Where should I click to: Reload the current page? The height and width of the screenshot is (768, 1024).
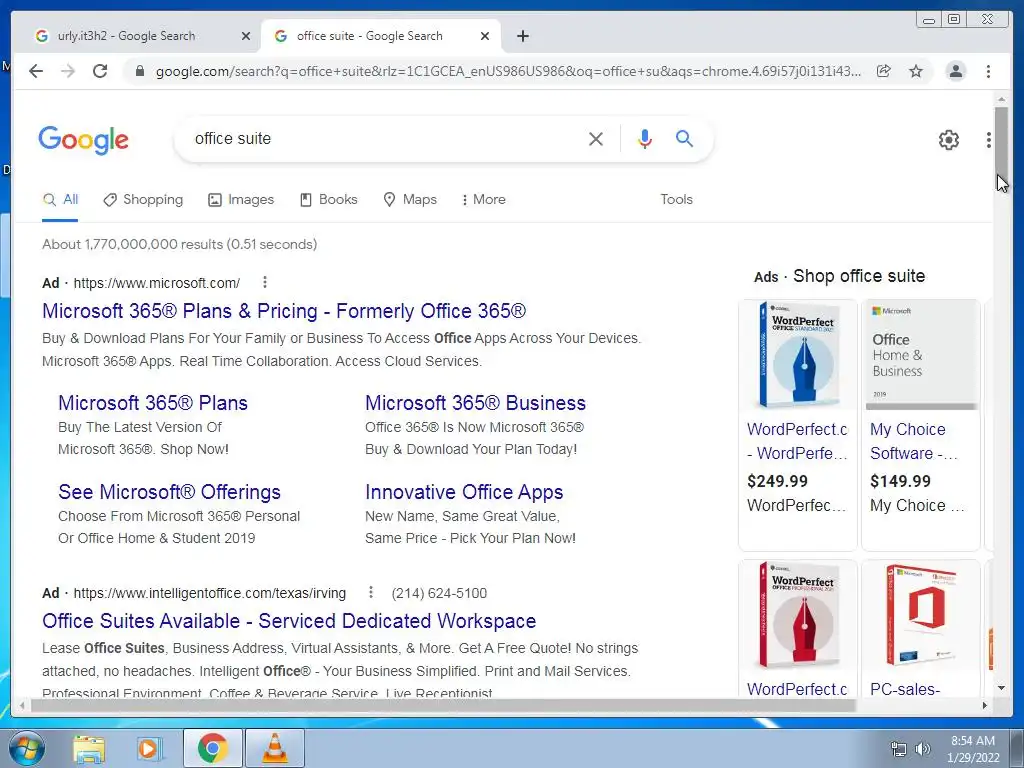tap(100, 71)
